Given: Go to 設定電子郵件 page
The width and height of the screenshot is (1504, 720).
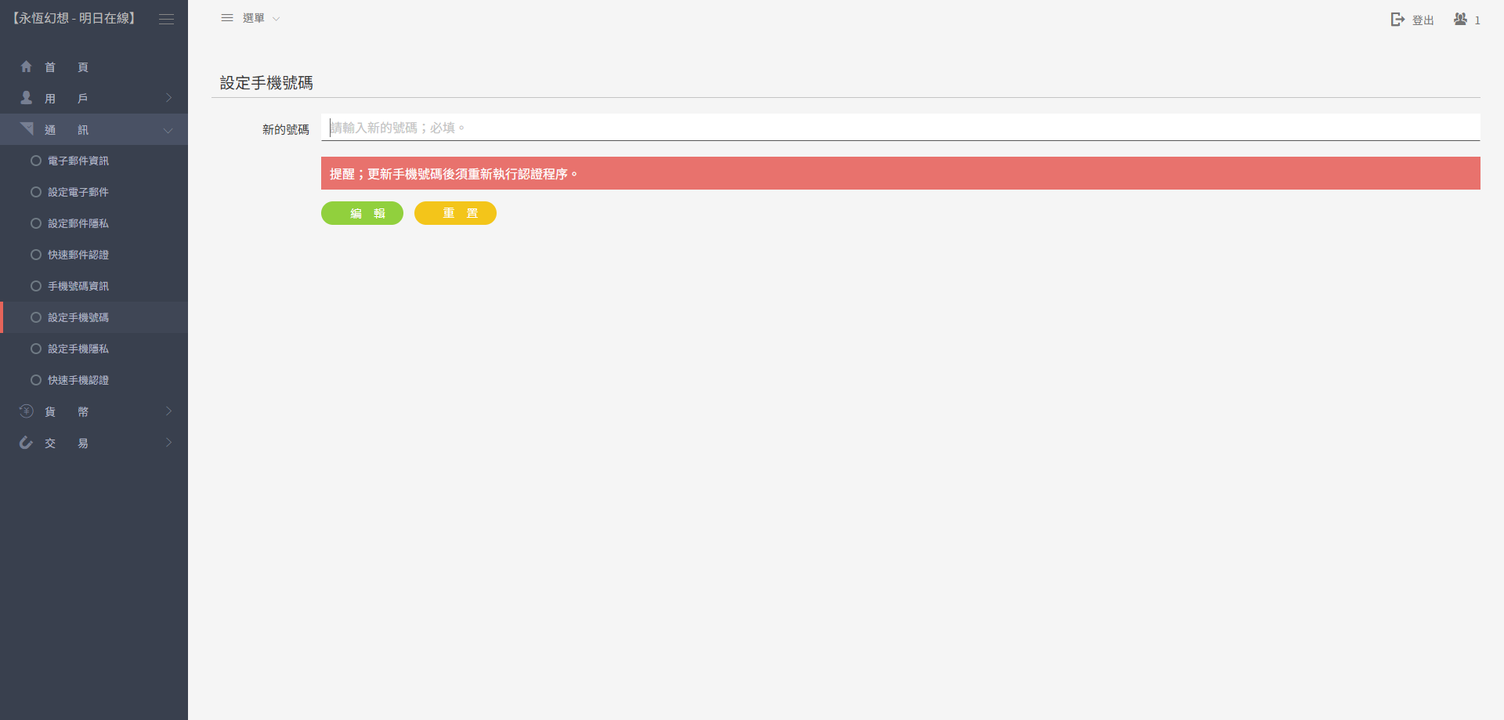Looking at the screenshot, I should [x=94, y=191].
